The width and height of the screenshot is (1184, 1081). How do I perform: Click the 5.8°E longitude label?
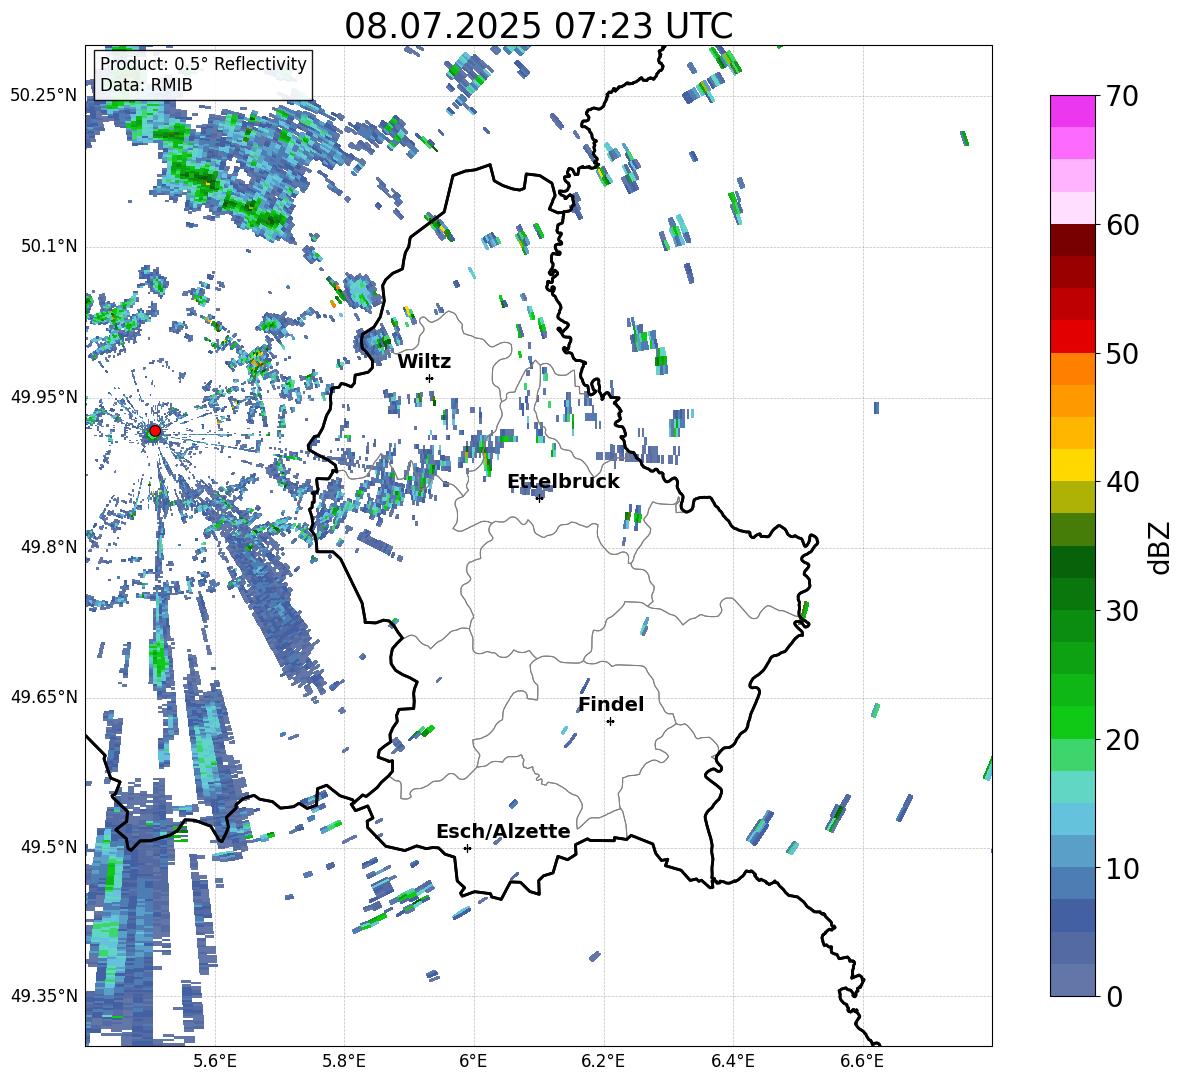click(x=344, y=1061)
